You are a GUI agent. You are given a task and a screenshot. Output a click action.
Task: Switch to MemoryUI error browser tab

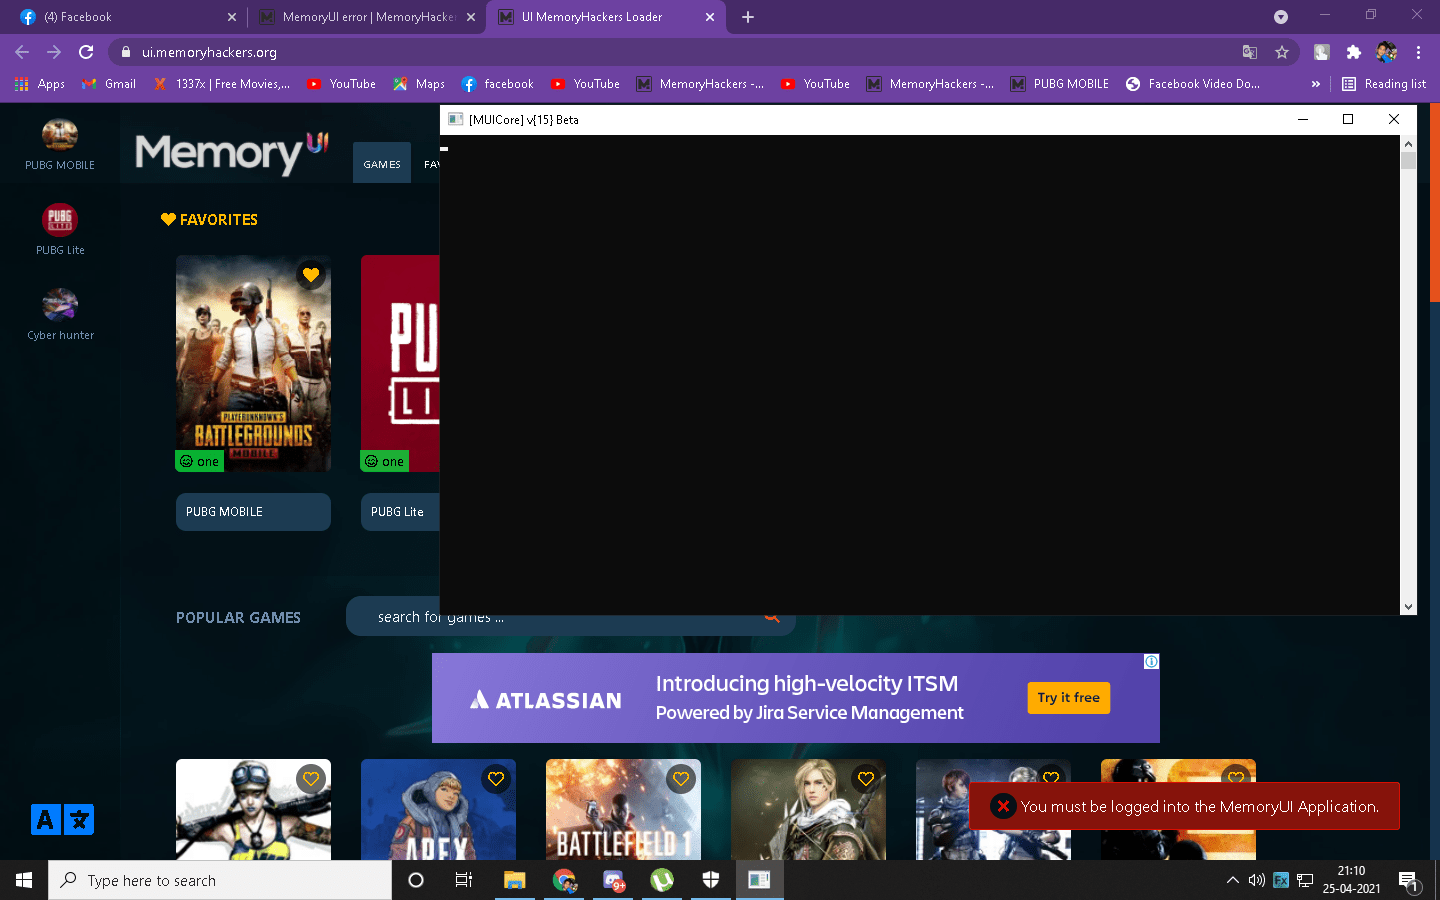tap(367, 17)
